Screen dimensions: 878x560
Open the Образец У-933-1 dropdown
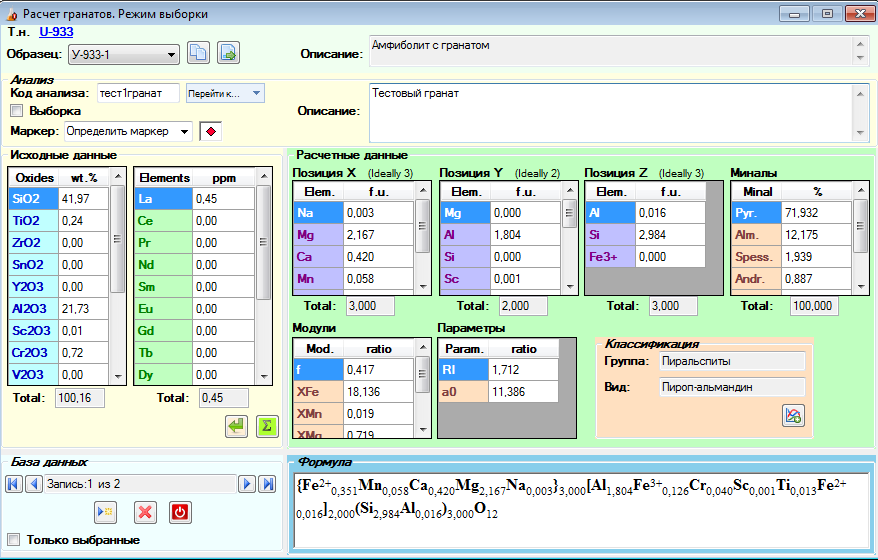pos(124,54)
